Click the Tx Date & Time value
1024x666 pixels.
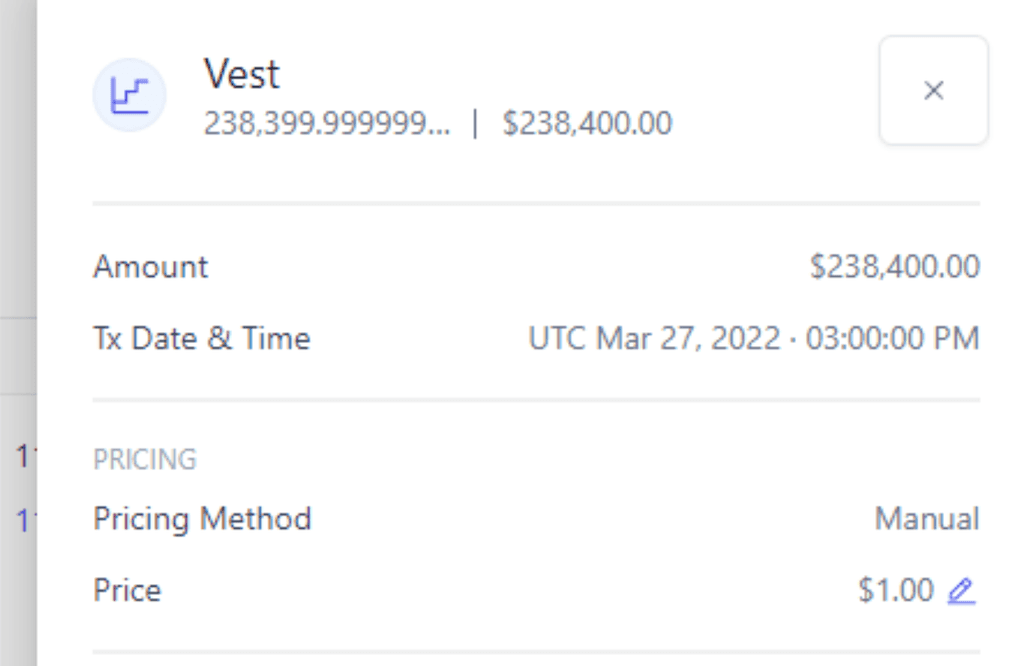coord(752,338)
